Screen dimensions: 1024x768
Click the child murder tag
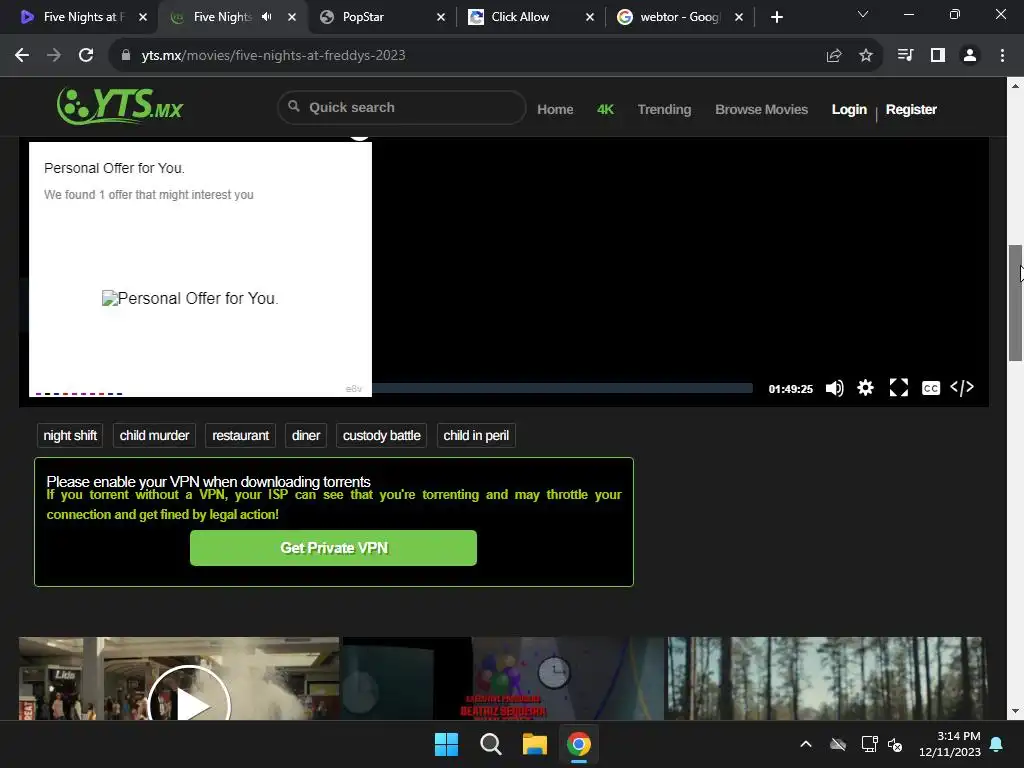[x=154, y=436]
